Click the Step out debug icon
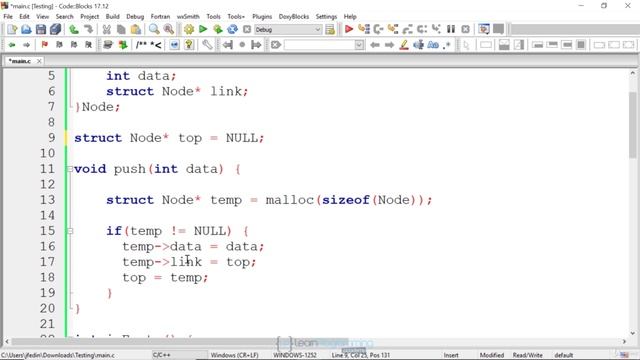This screenshot has height=360, width=640. pos(407,29)
